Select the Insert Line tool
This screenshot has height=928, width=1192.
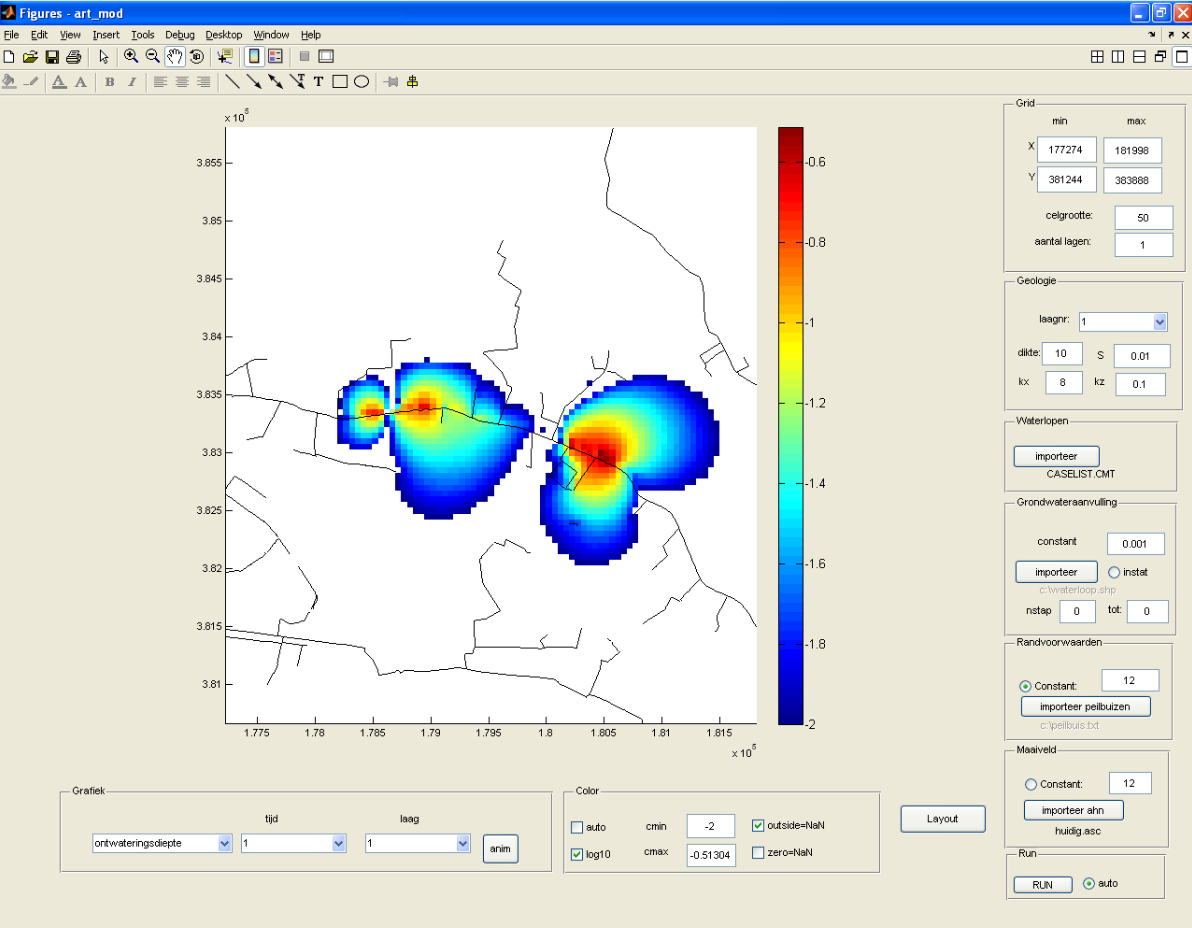coord(233,82)
